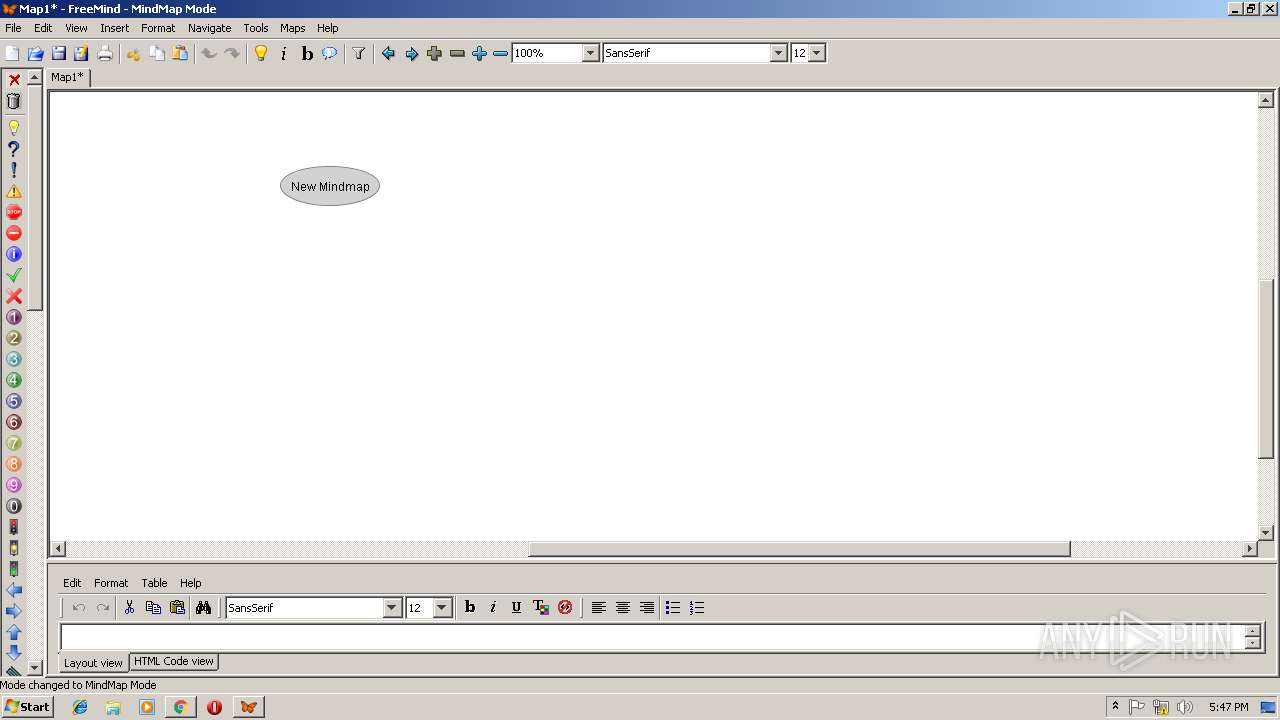This screenshot has height=720, width=1280.
Task: Switch to the Layout view tab
Action: [93, 662]
